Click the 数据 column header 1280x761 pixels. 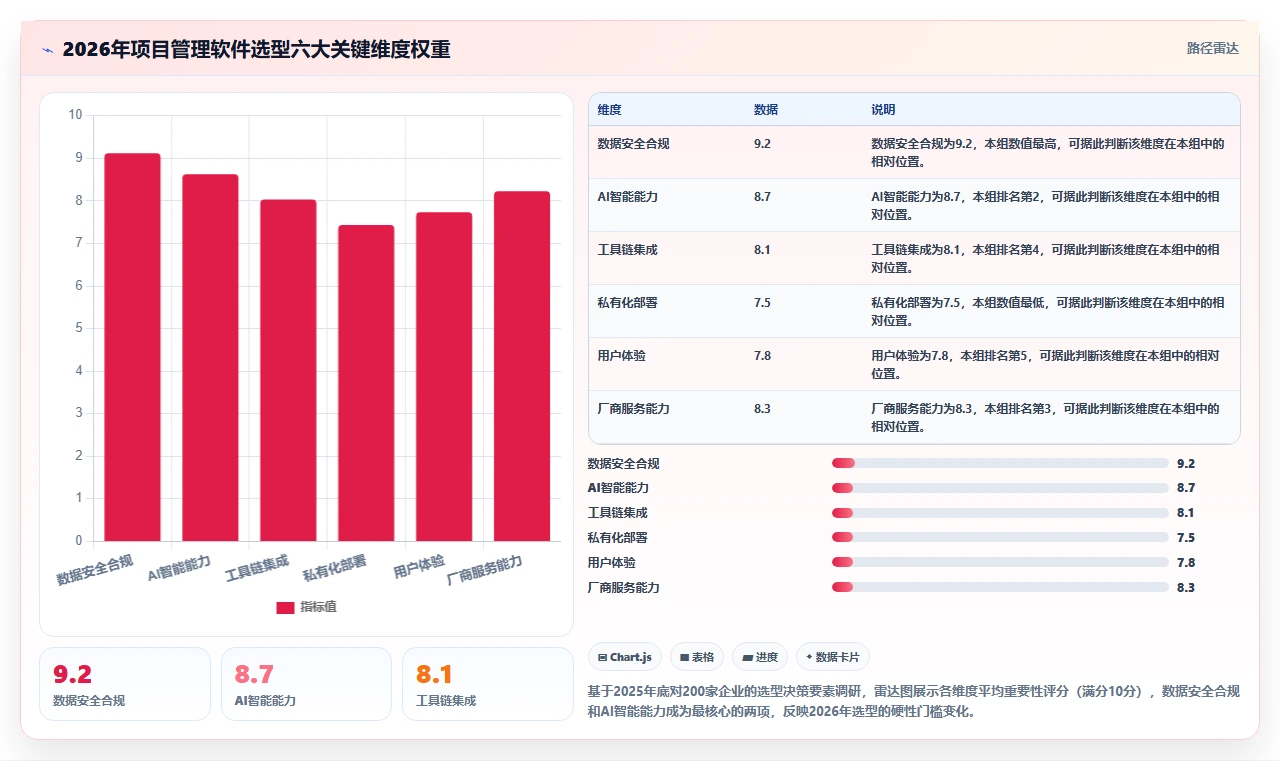coord(766,110)
